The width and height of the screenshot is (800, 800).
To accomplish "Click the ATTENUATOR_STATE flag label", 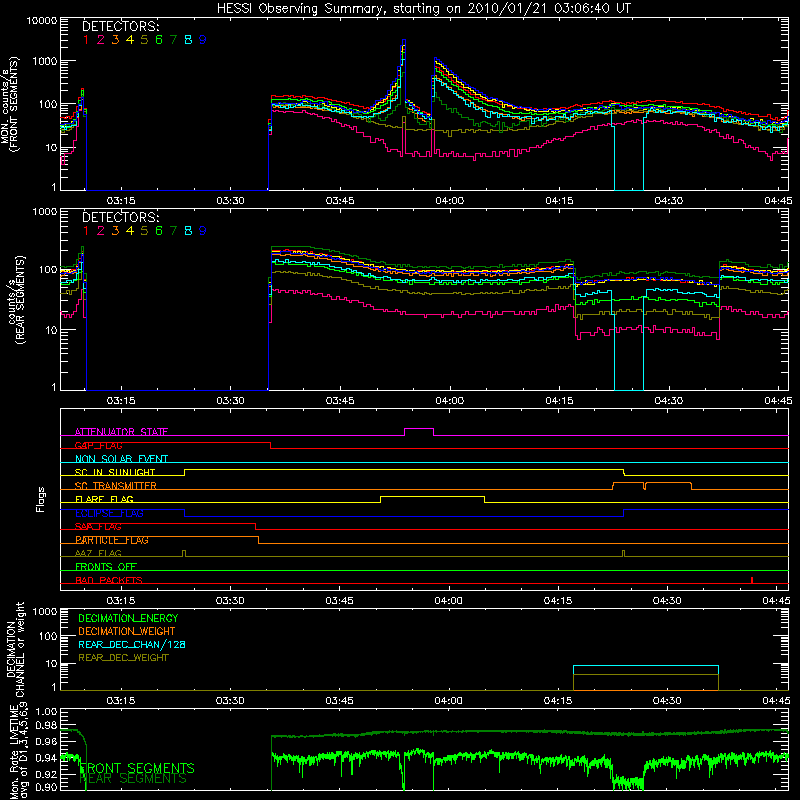I will (121, 432).
